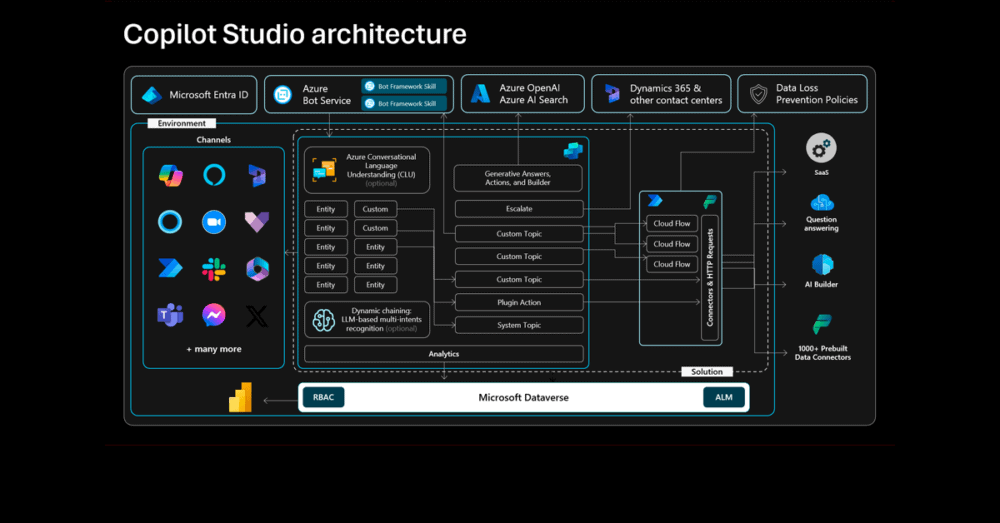The height and width of the screenshot is (523, 1000).
Task: Select the Plugin Action block
Action: pyautogui.click(x=519, y=302)
